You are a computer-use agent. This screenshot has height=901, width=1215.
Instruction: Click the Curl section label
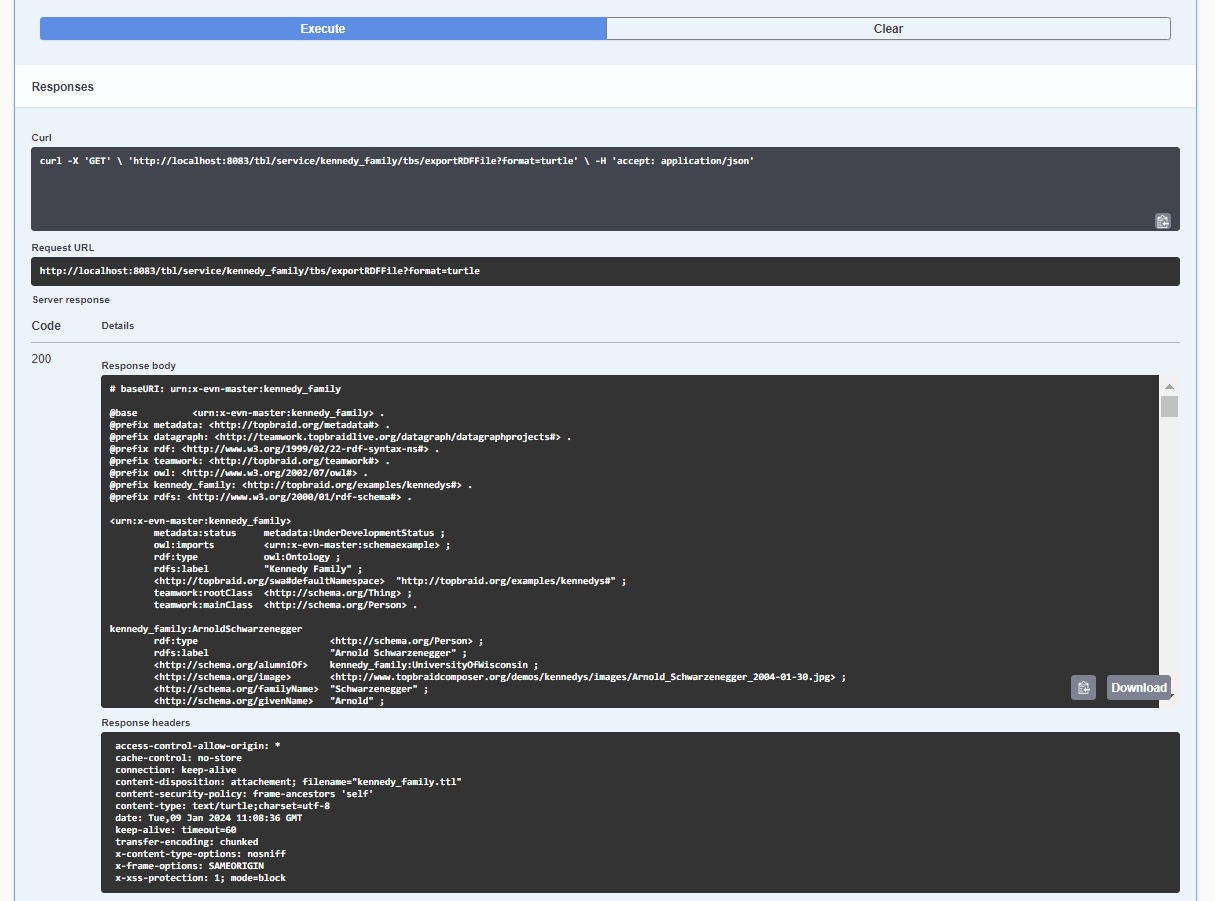[41, 137]
